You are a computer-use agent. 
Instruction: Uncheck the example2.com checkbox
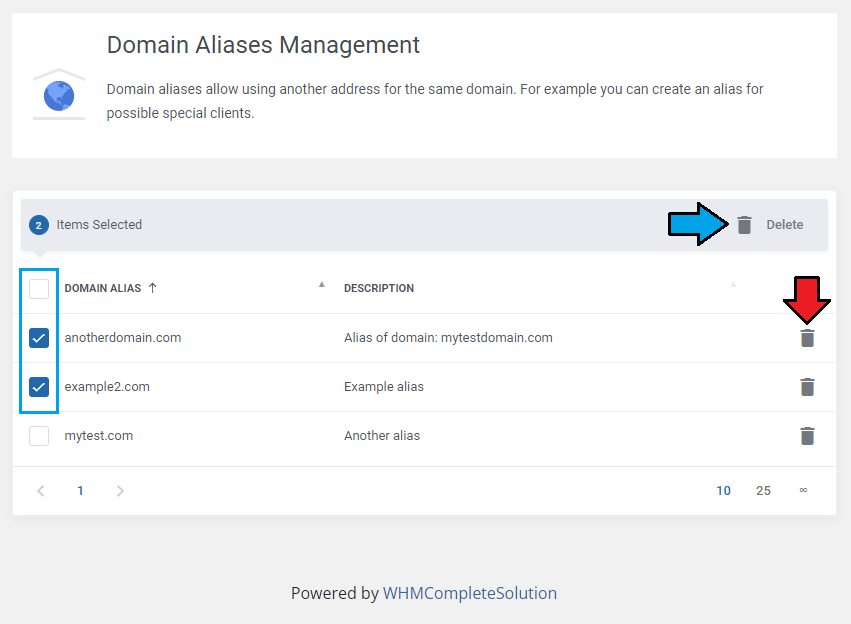pos(39,387)
